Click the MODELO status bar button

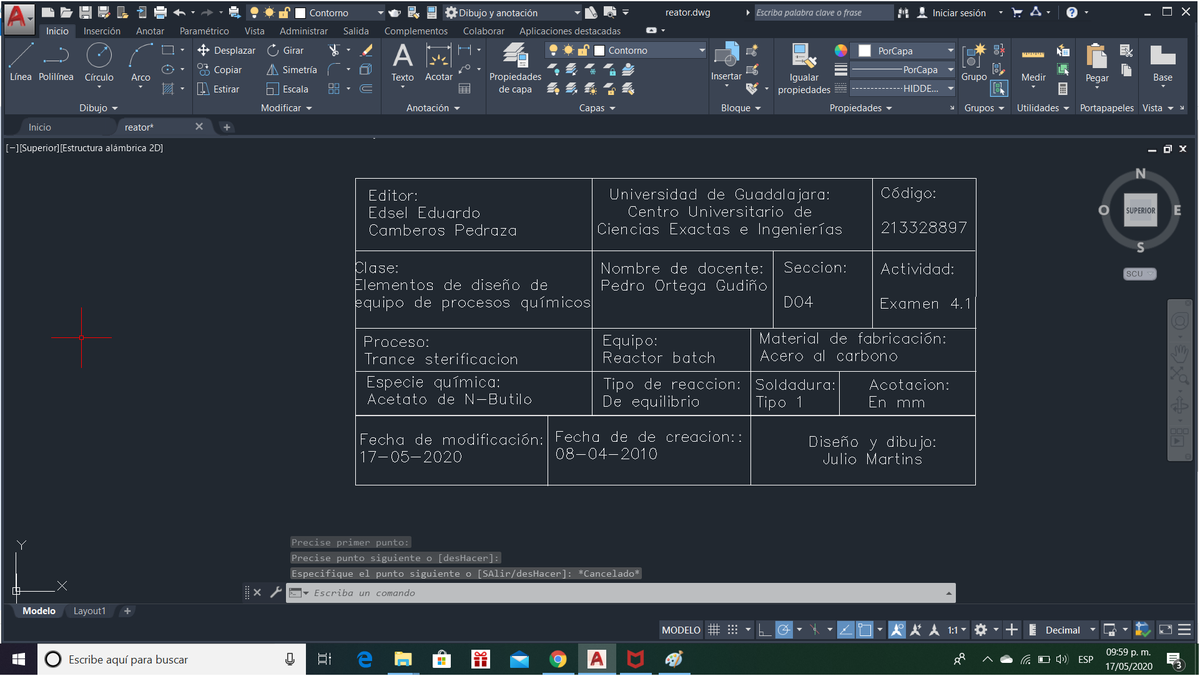point(681,630)
